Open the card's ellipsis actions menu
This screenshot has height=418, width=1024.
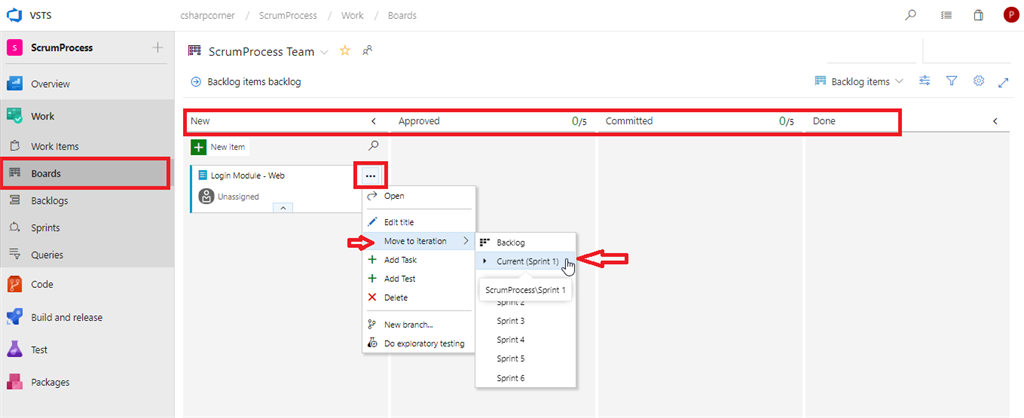pos(370,176)
